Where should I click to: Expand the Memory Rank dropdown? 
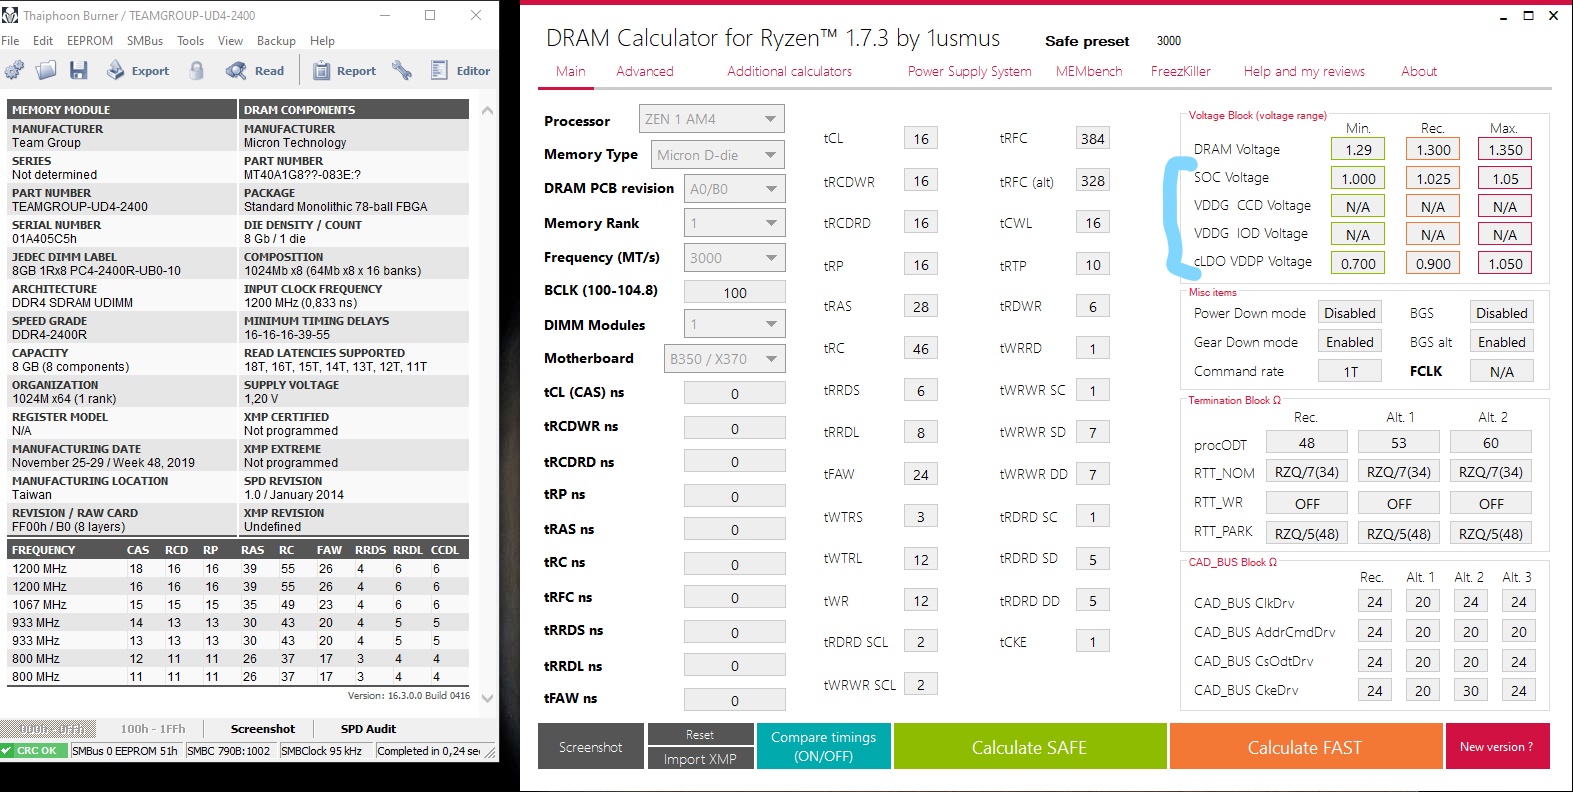pyautogui.click(x=734, y=223)
